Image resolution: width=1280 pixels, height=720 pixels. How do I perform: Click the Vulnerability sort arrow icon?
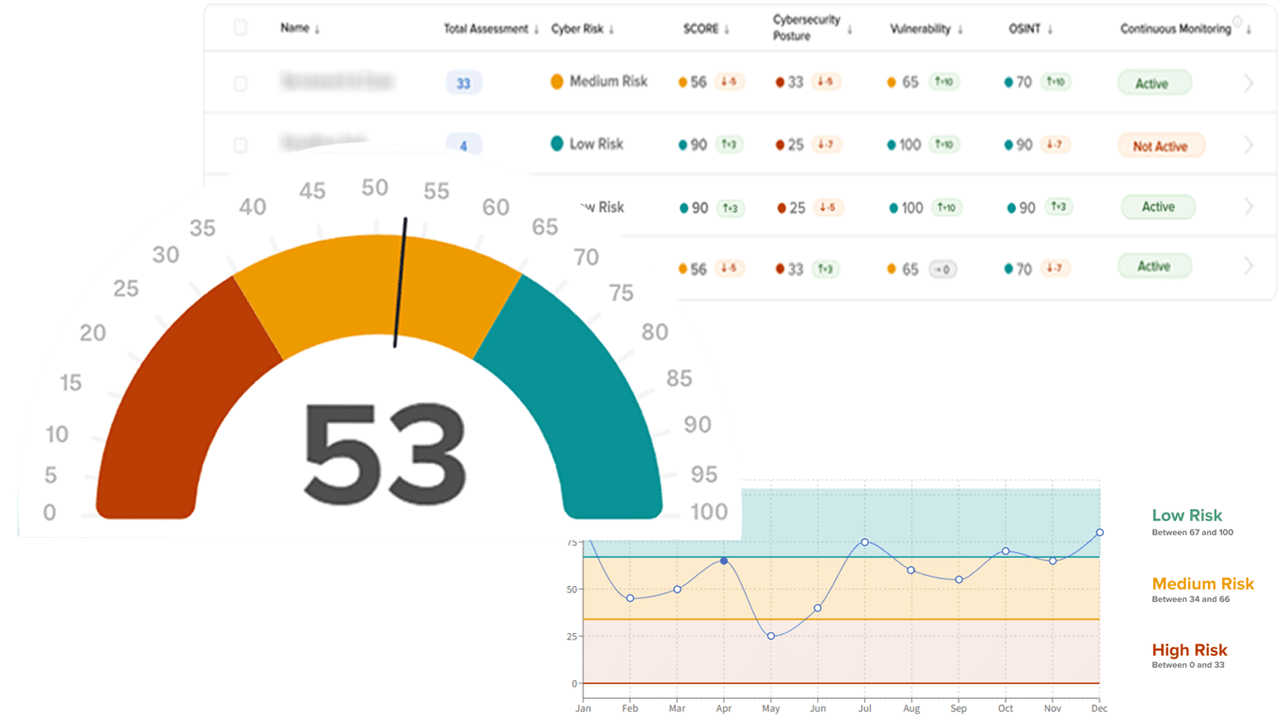coord(959,30)
